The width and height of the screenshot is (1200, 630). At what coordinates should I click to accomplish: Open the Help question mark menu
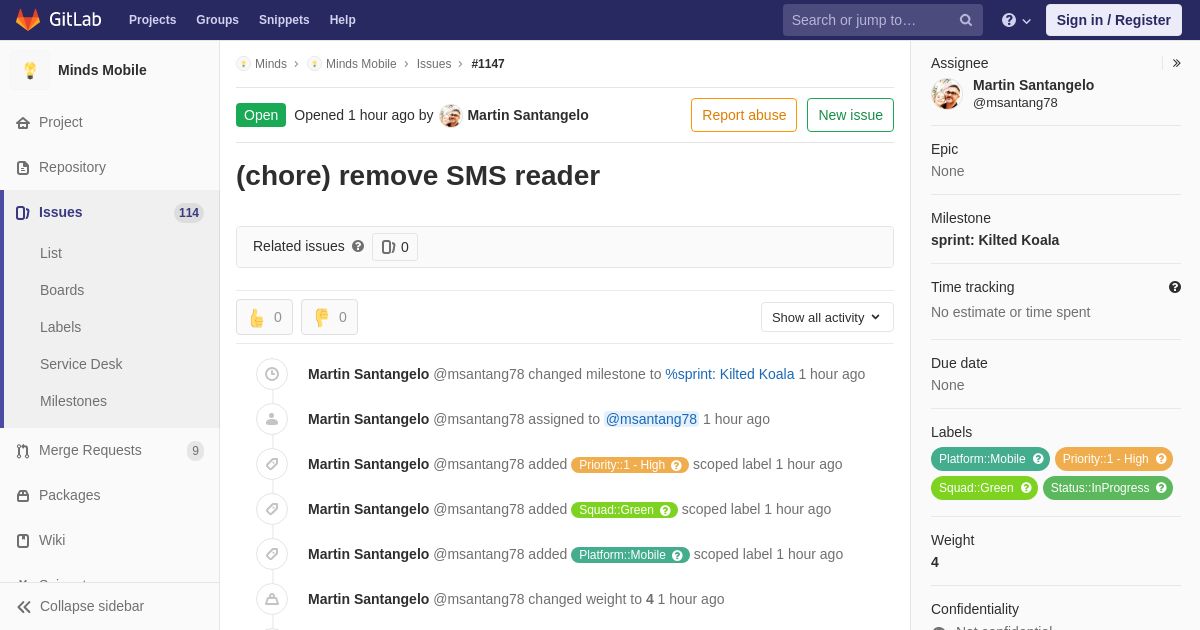pyautogui.click(x=1016, y=20)
